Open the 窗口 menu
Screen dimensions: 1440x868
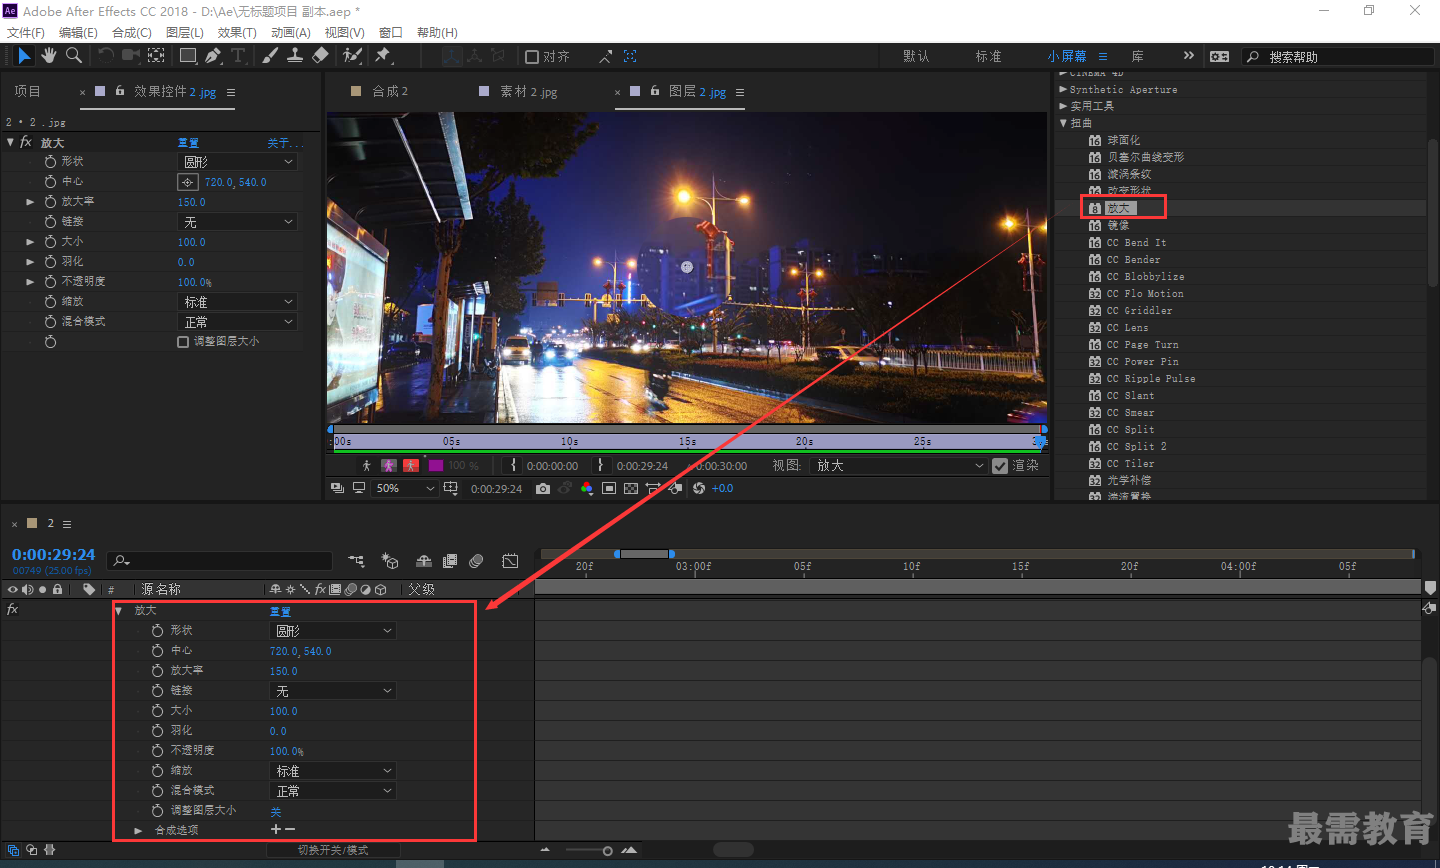(x=391, y=33)
